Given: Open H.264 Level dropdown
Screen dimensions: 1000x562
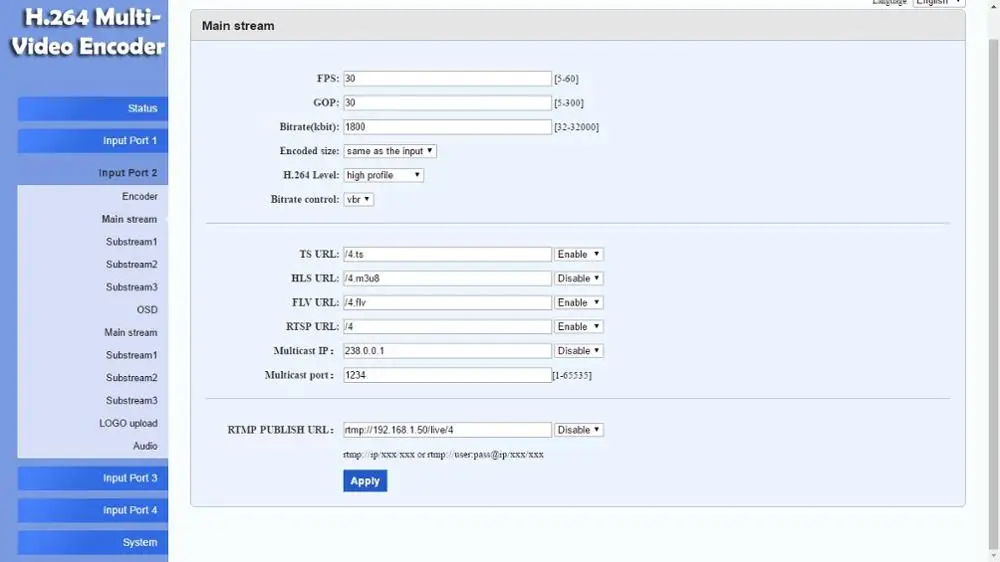Looking at the screenshot, I should 383,175.
